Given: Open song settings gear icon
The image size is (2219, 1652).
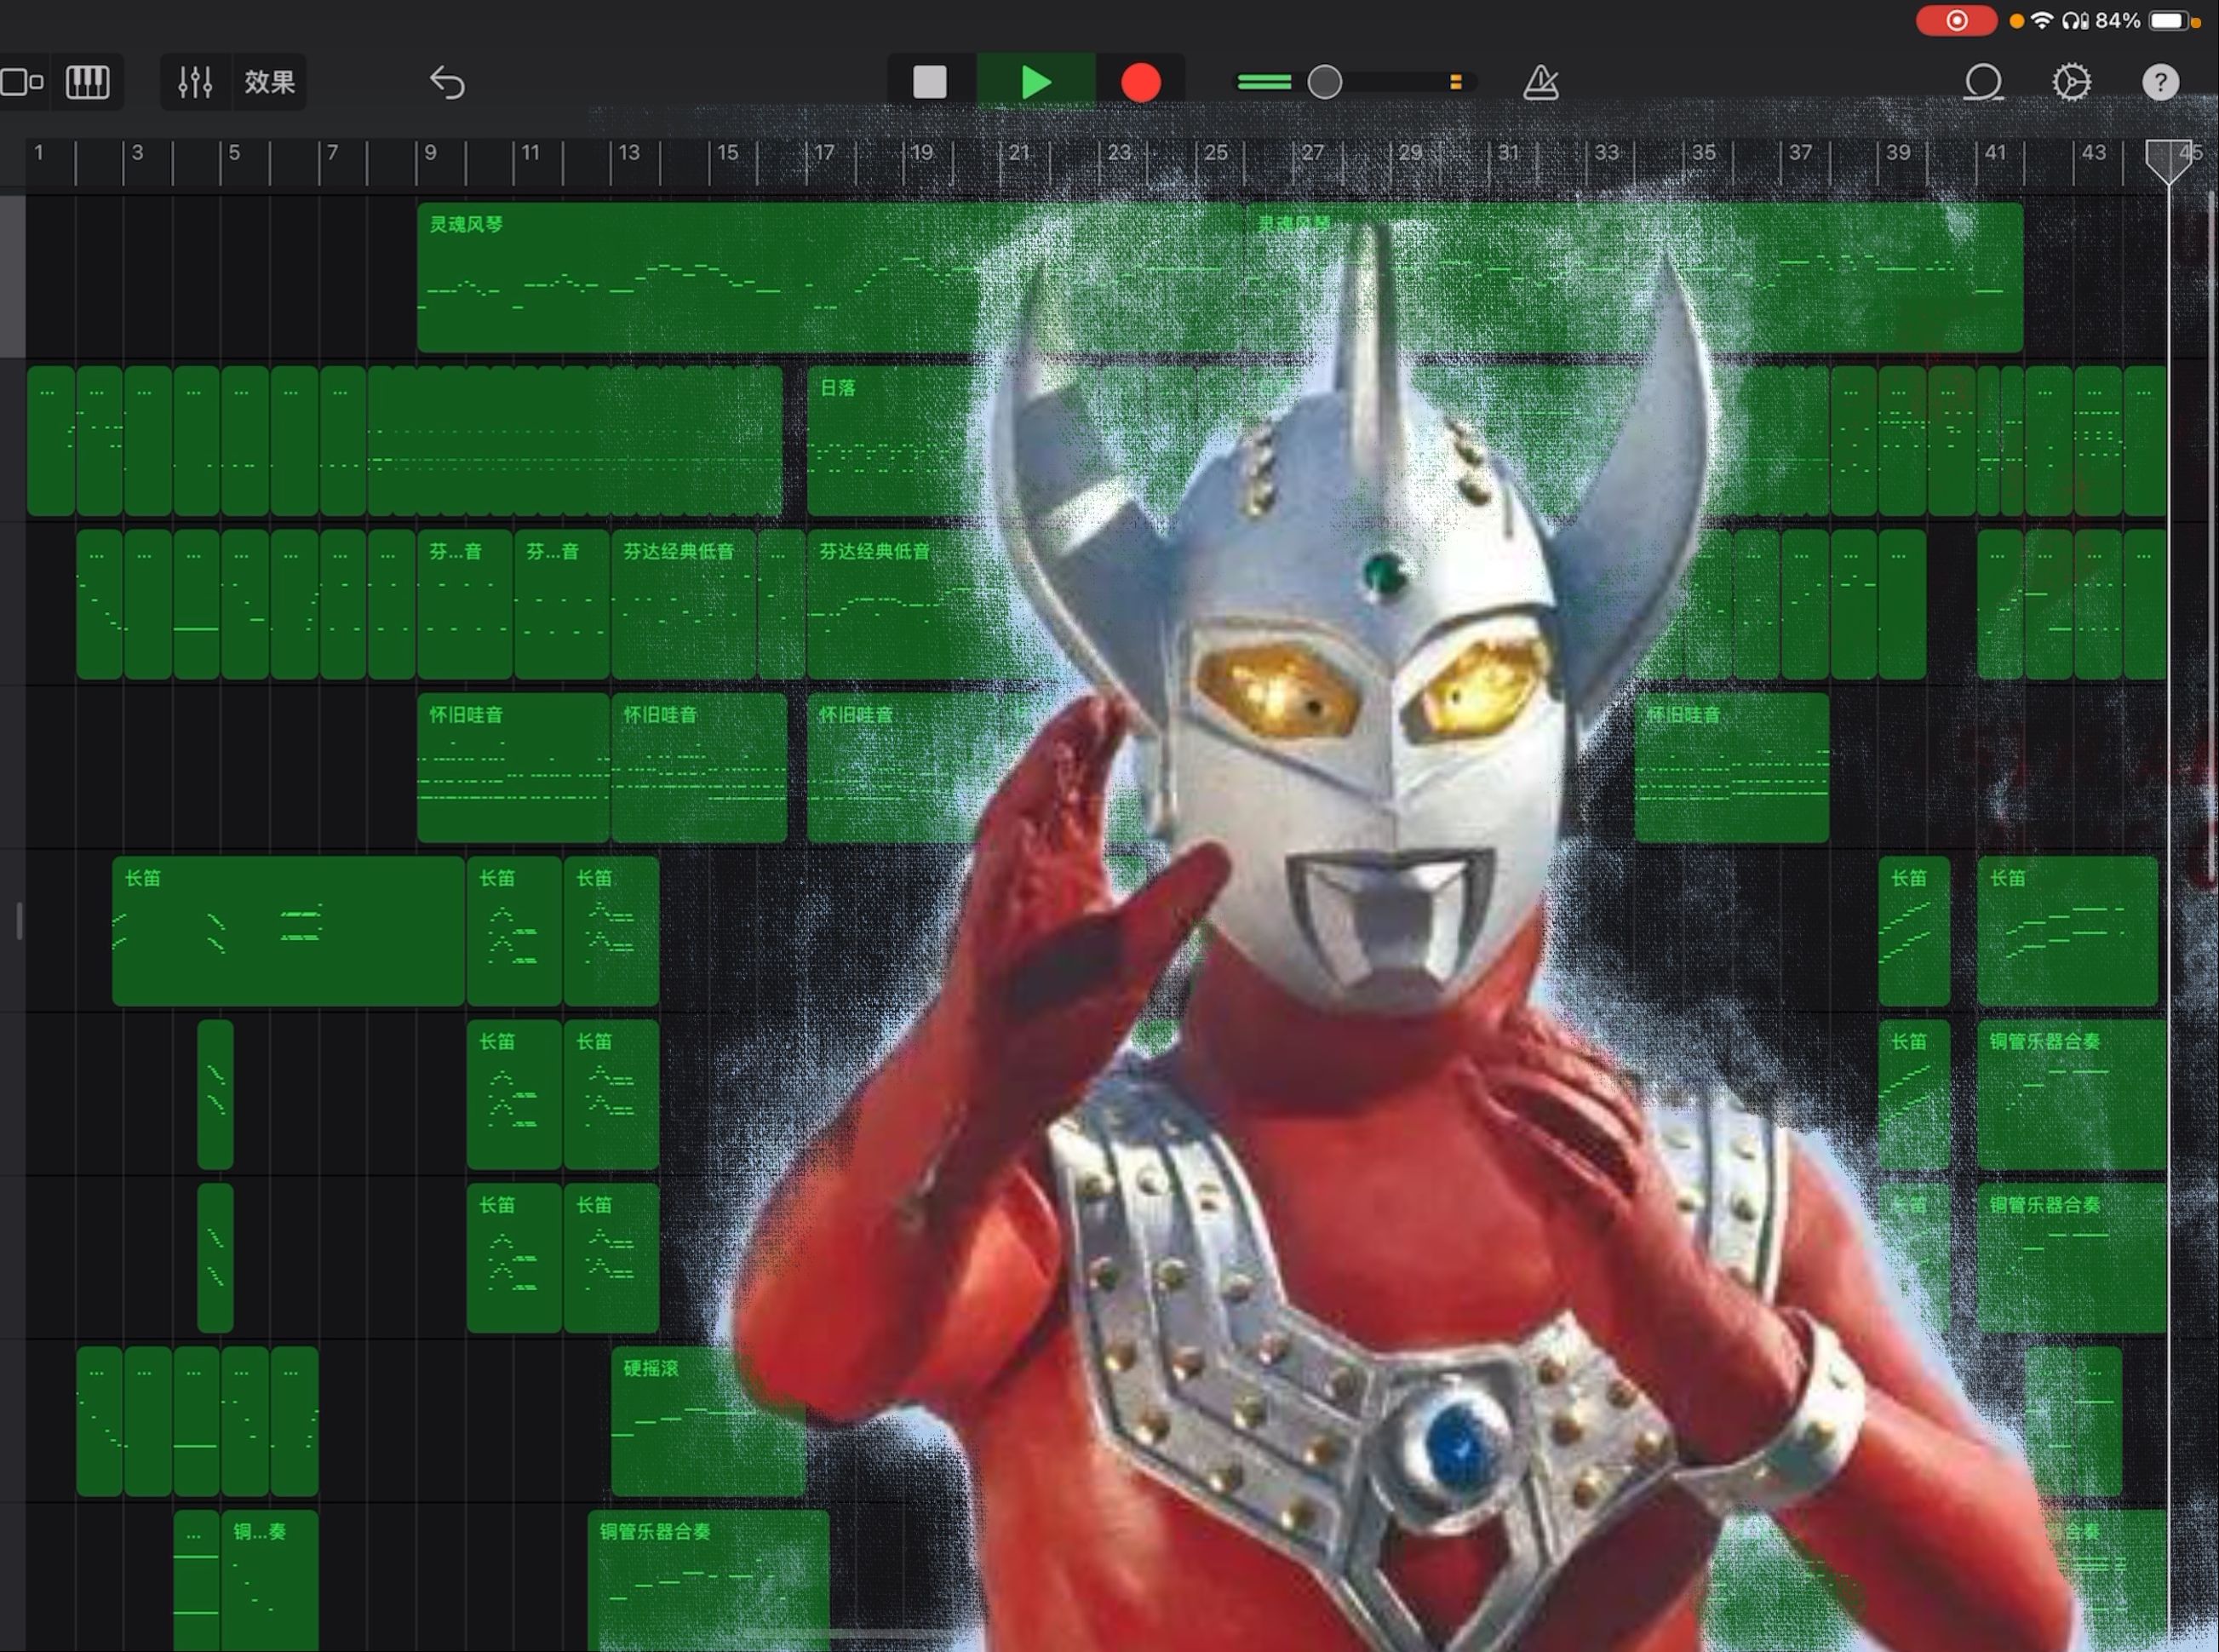Looking at the screenshot, I should pos(2071,82).
